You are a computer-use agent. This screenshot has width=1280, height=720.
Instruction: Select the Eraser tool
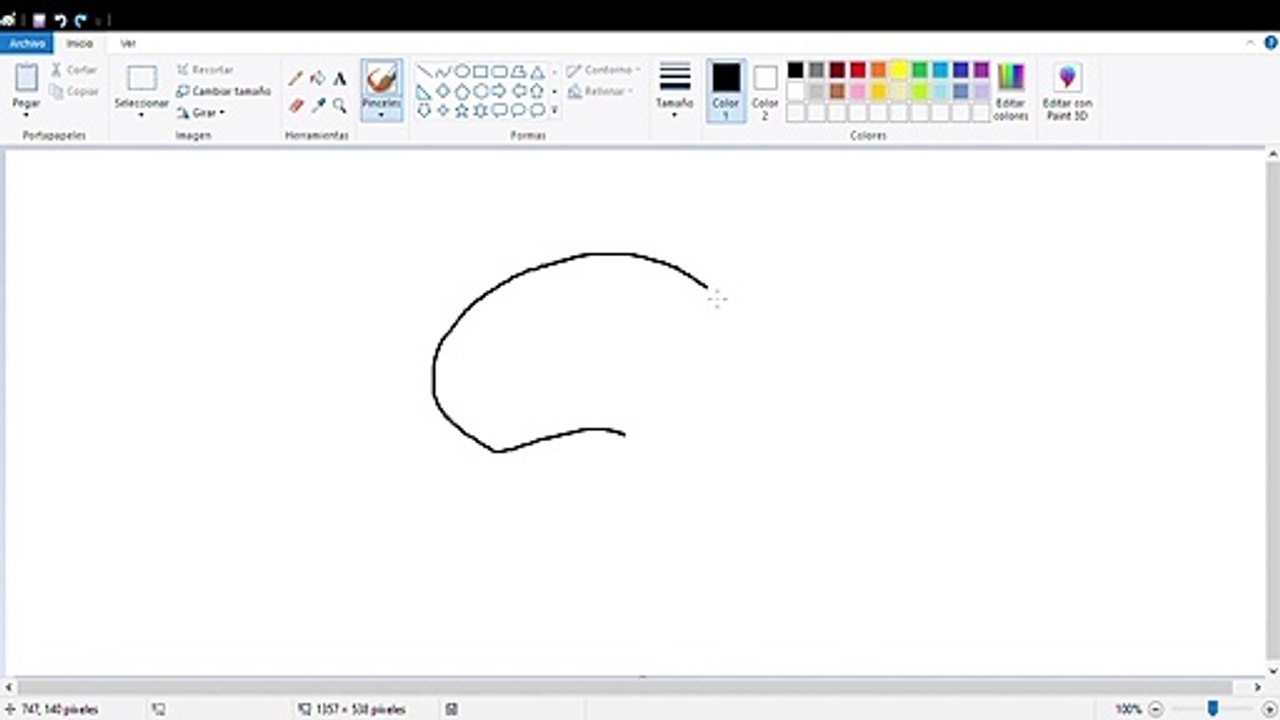[296, 105]
